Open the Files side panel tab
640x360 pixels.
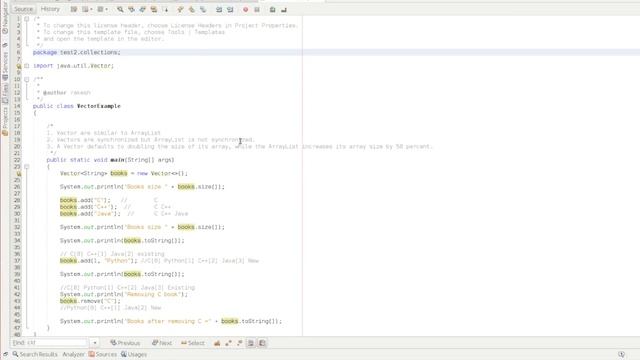coord(4,93)
